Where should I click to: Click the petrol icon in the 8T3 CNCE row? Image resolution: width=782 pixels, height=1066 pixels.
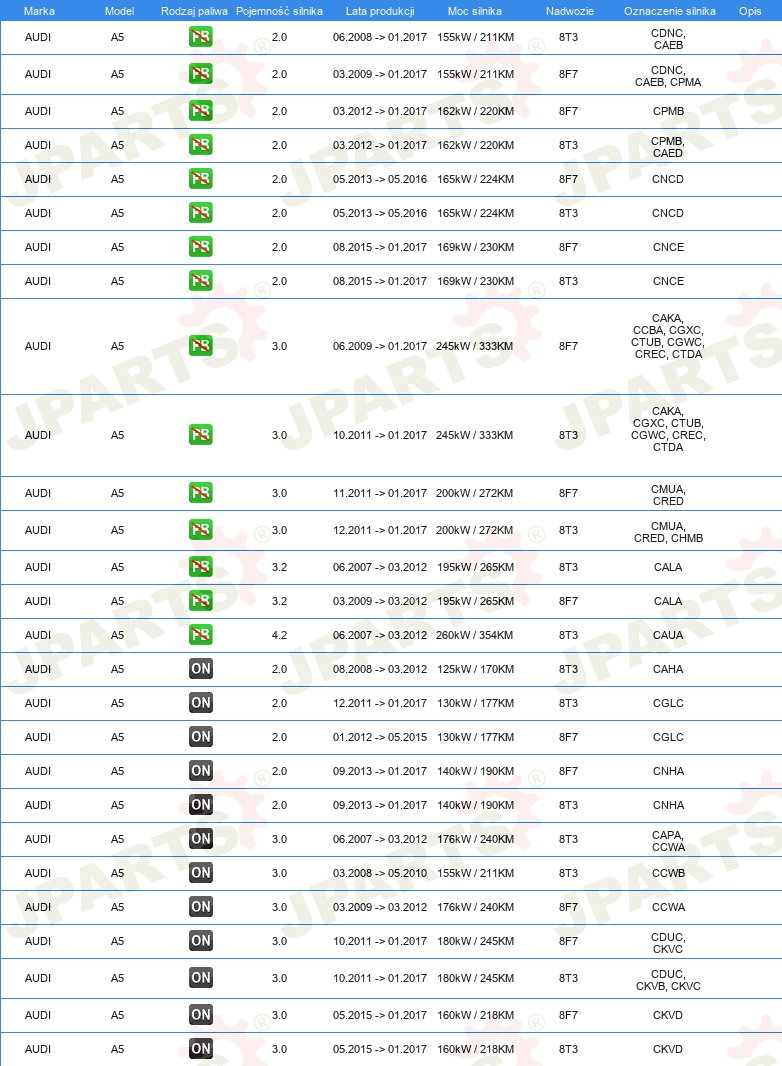[201, 281]
